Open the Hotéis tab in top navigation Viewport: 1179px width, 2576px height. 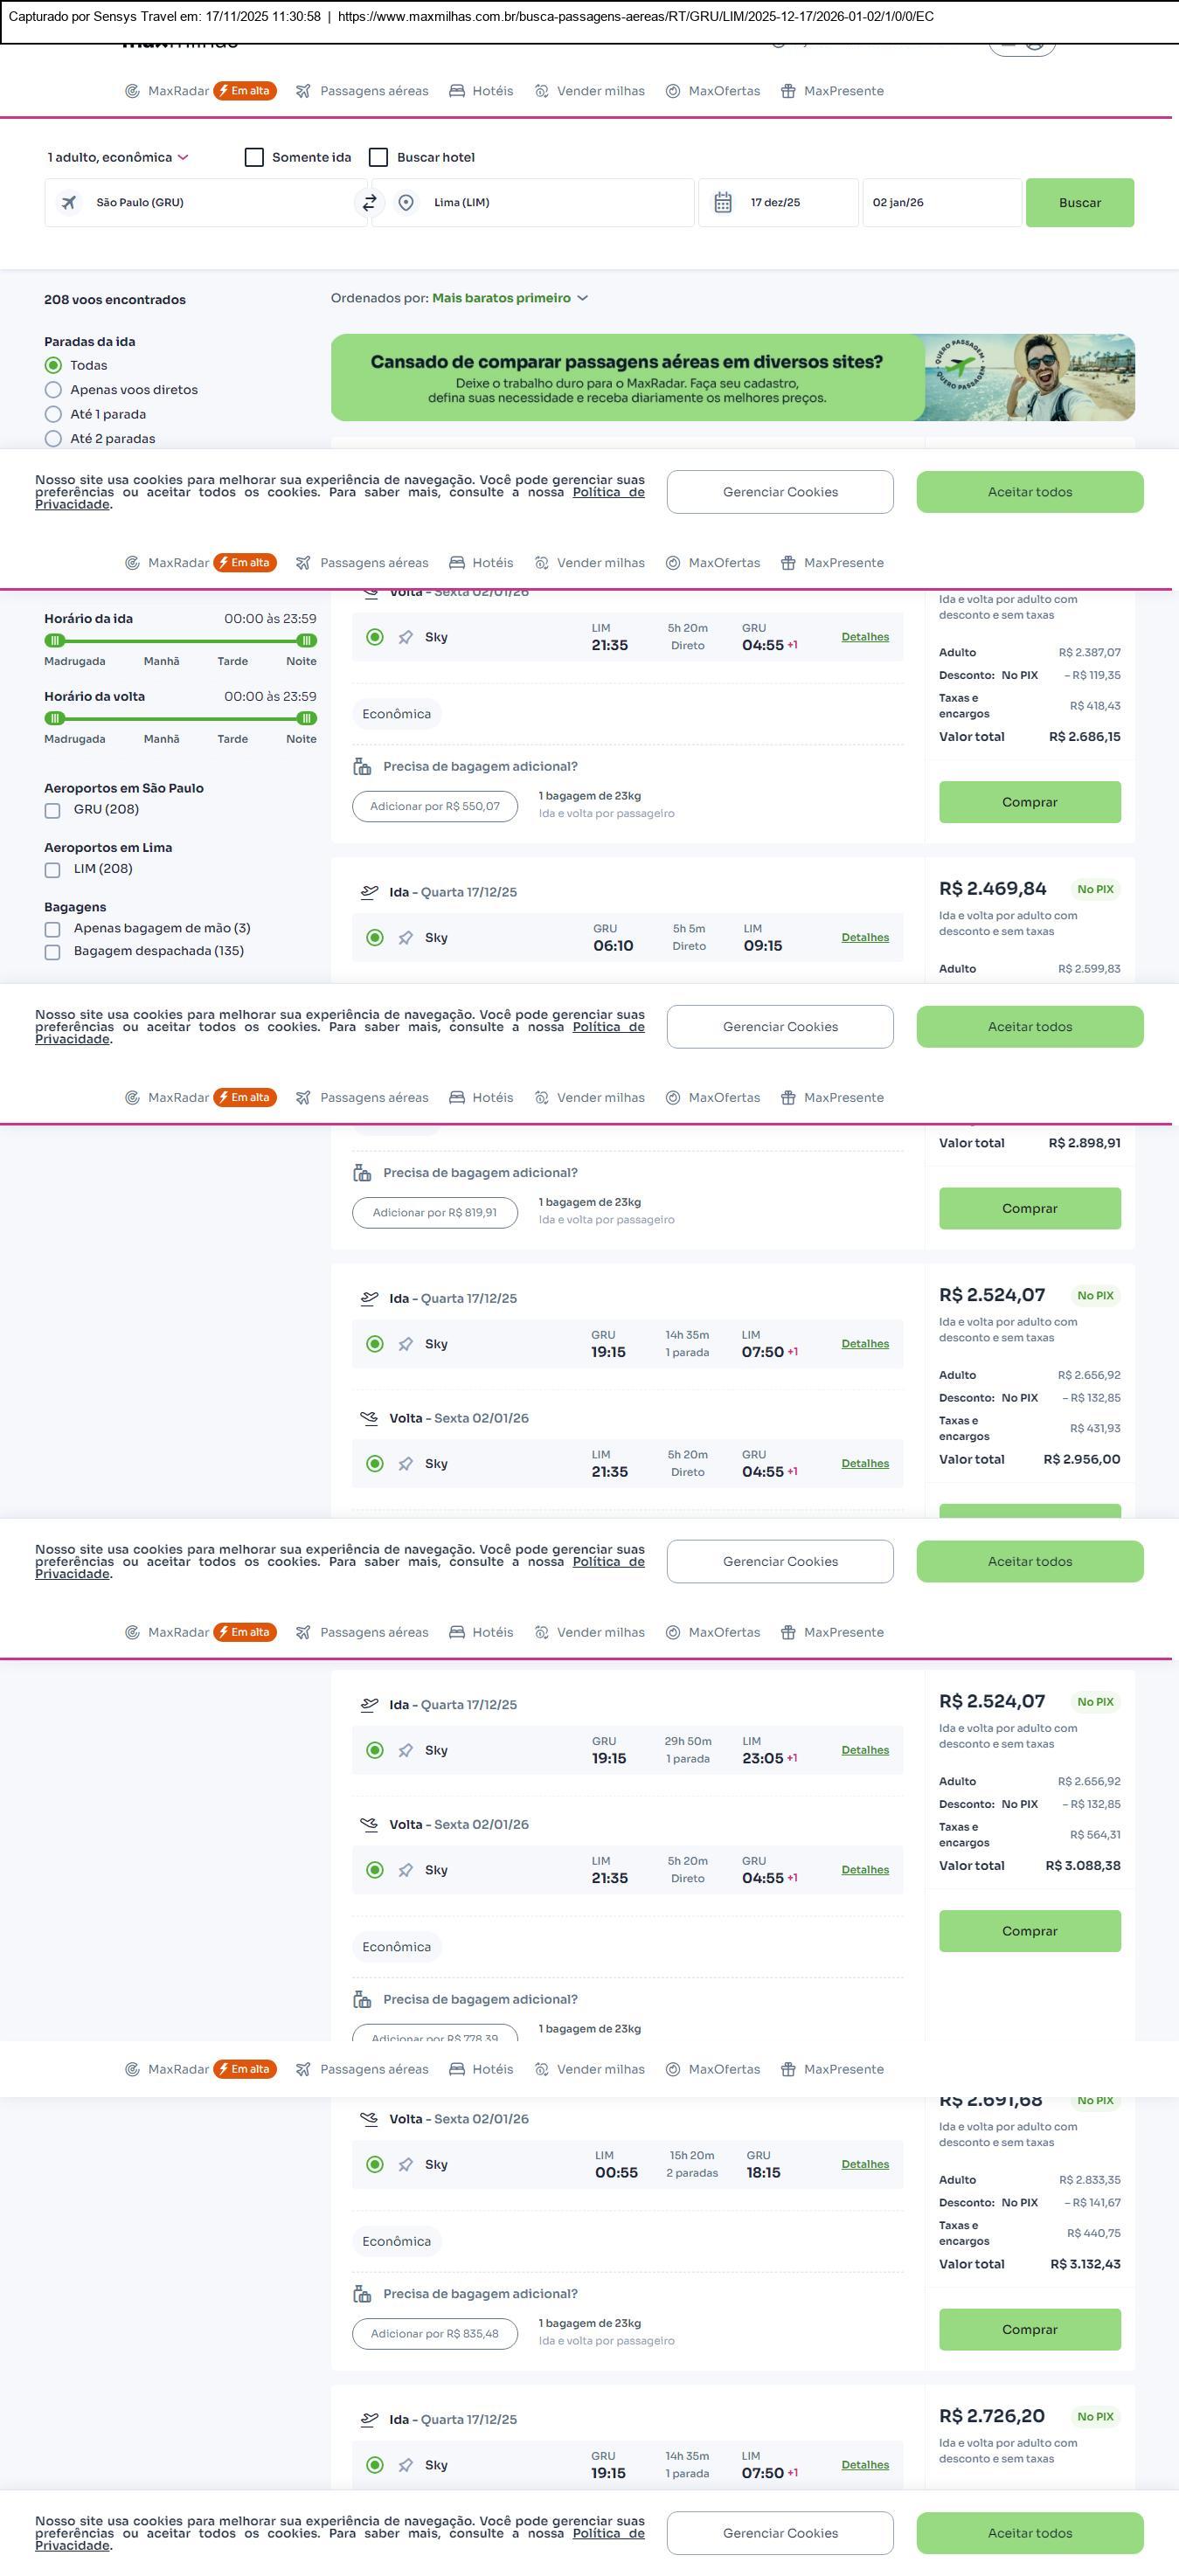[x=481, y=91]
